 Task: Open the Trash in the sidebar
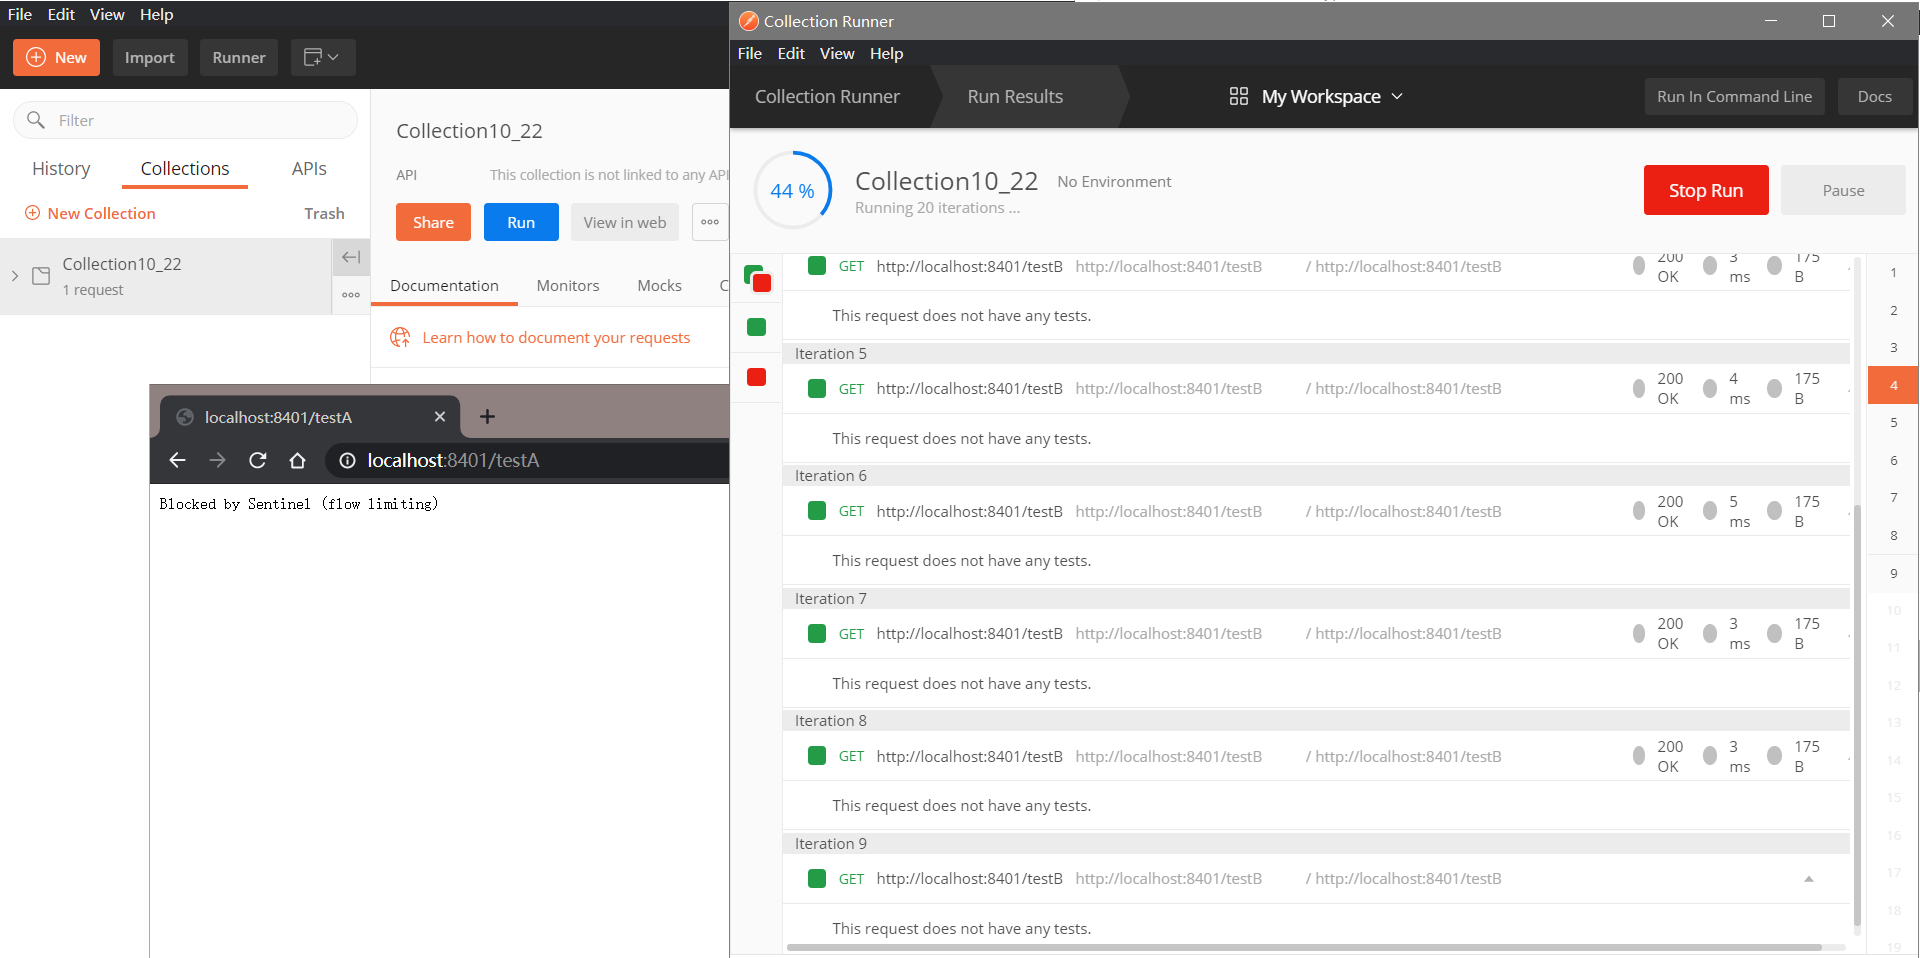pos(324,213)
